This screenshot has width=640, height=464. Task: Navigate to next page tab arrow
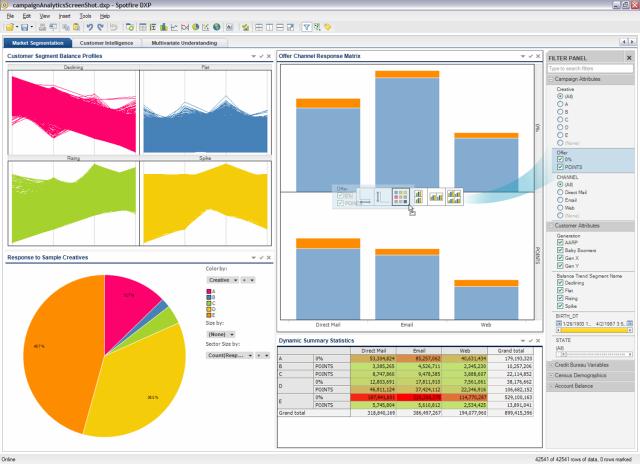tap(632, 42)
